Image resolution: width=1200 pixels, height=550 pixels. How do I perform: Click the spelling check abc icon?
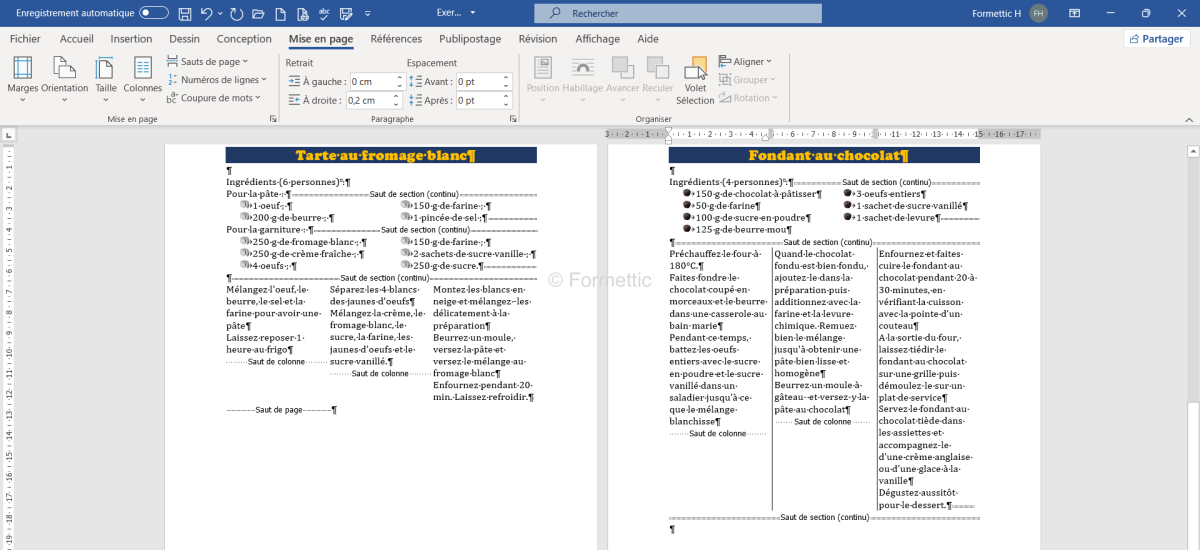coord(324,14)
